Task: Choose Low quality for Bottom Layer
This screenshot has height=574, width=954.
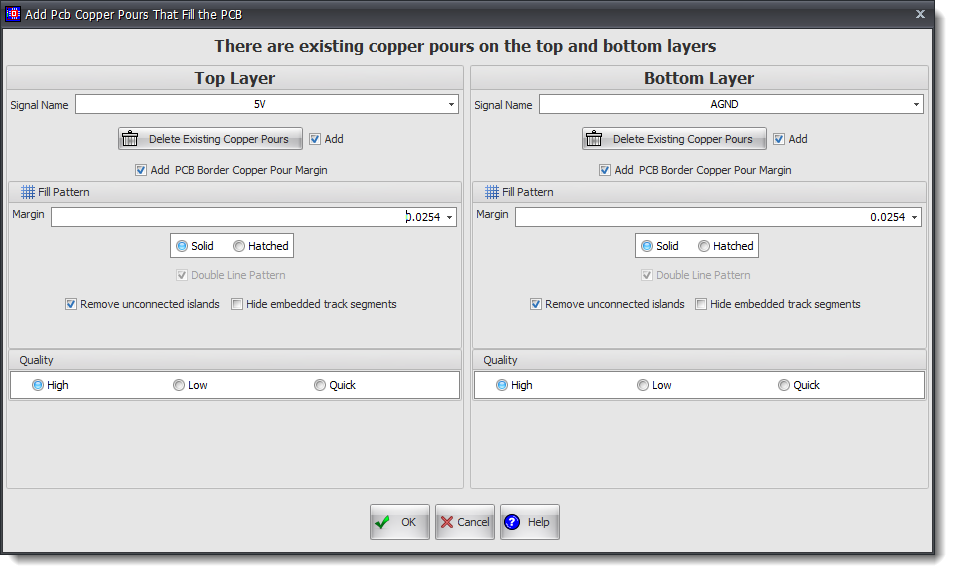Action: 643,385
